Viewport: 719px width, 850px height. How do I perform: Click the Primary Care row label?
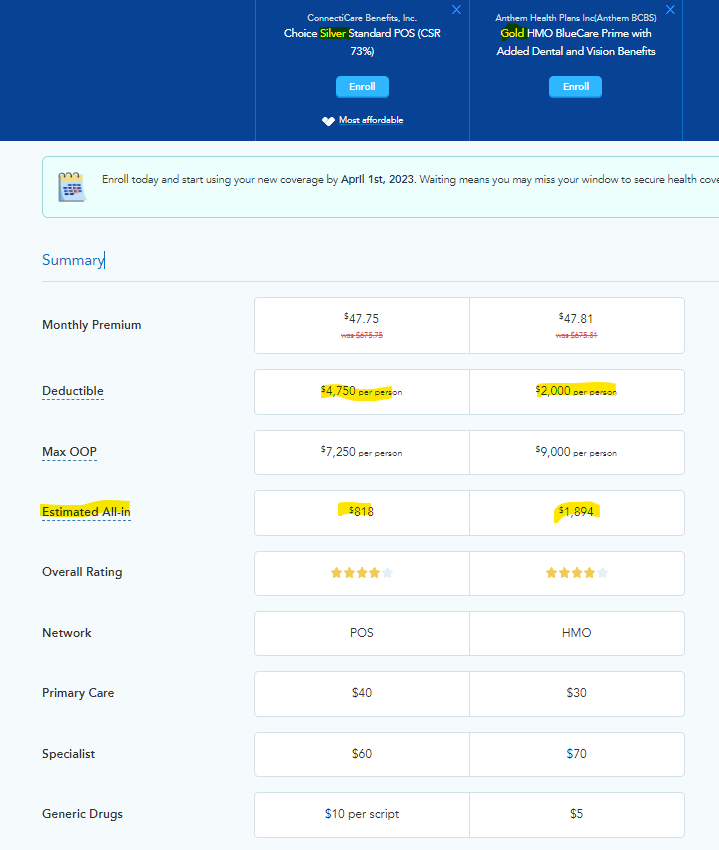[78, 693]
